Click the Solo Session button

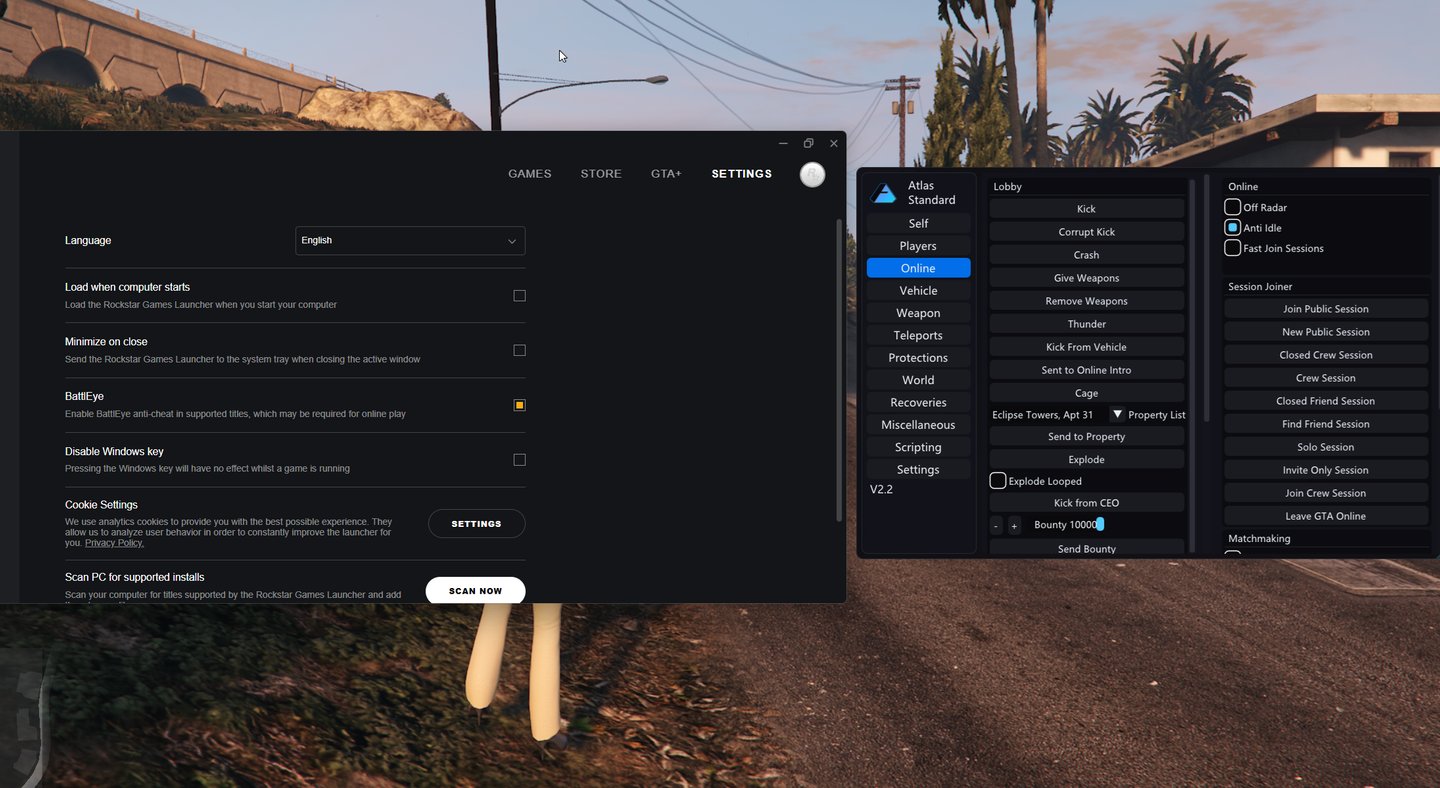pos(1326,447)
